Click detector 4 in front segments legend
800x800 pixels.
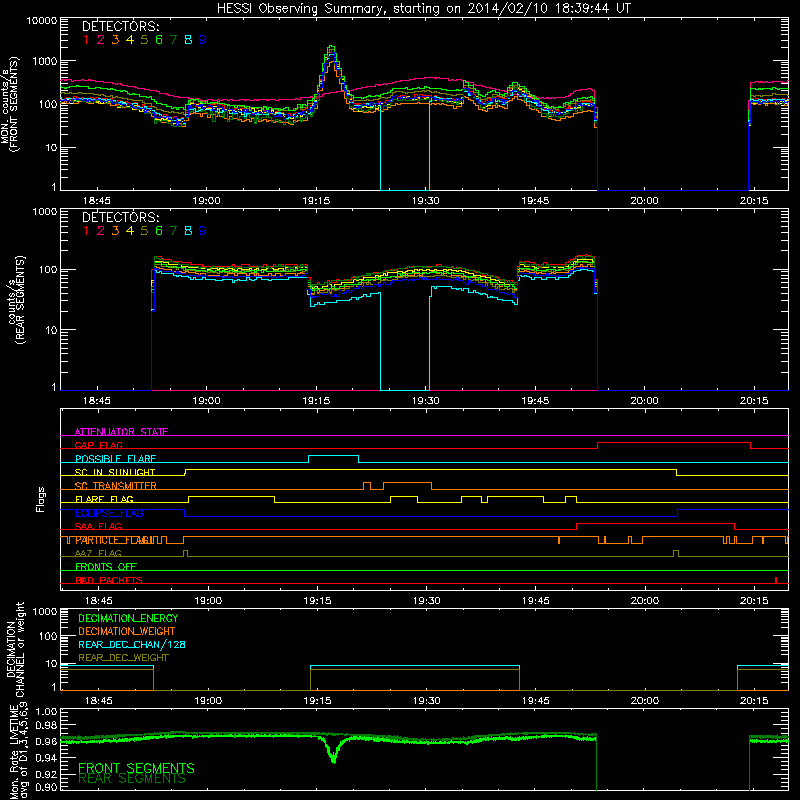(x=130, y=40)
